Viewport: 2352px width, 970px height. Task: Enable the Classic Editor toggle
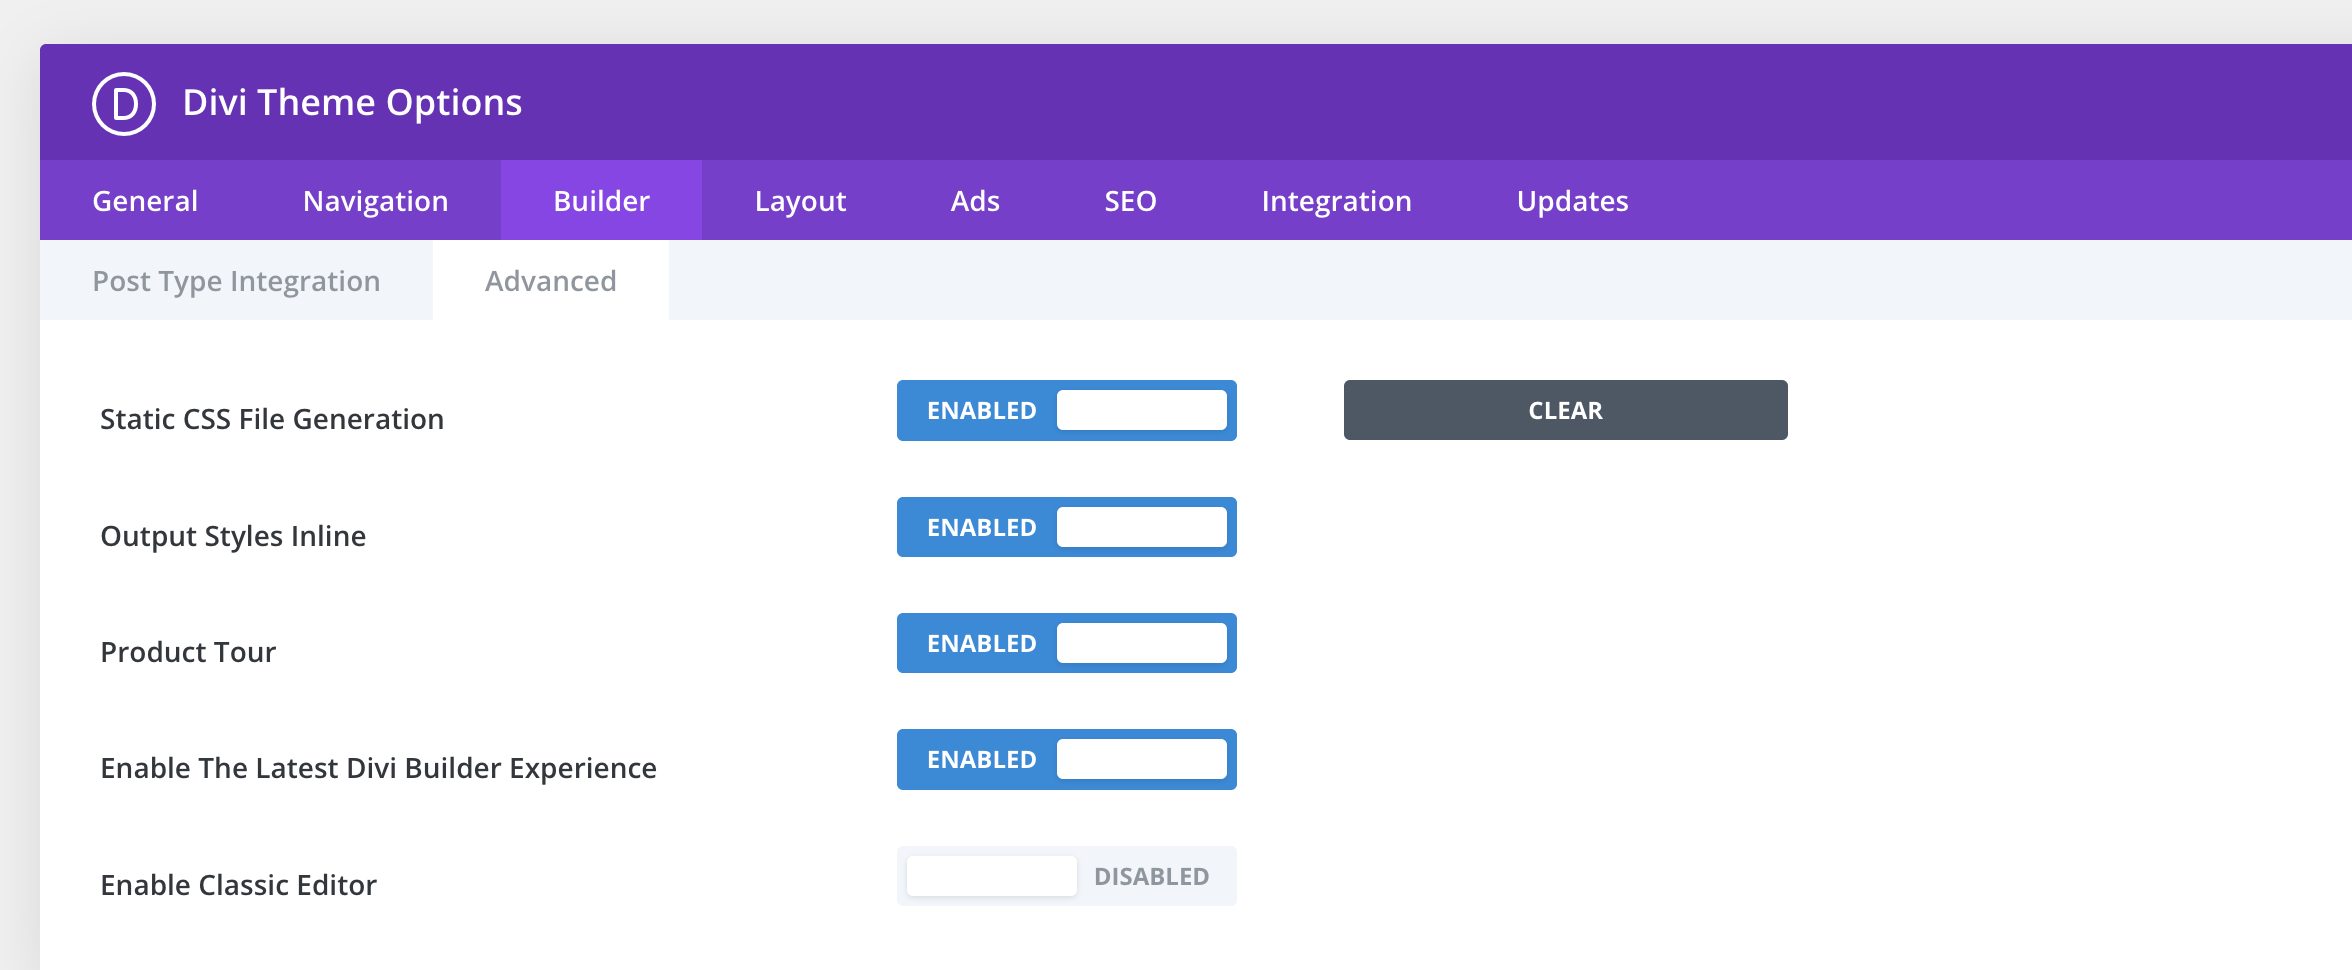1066,876
